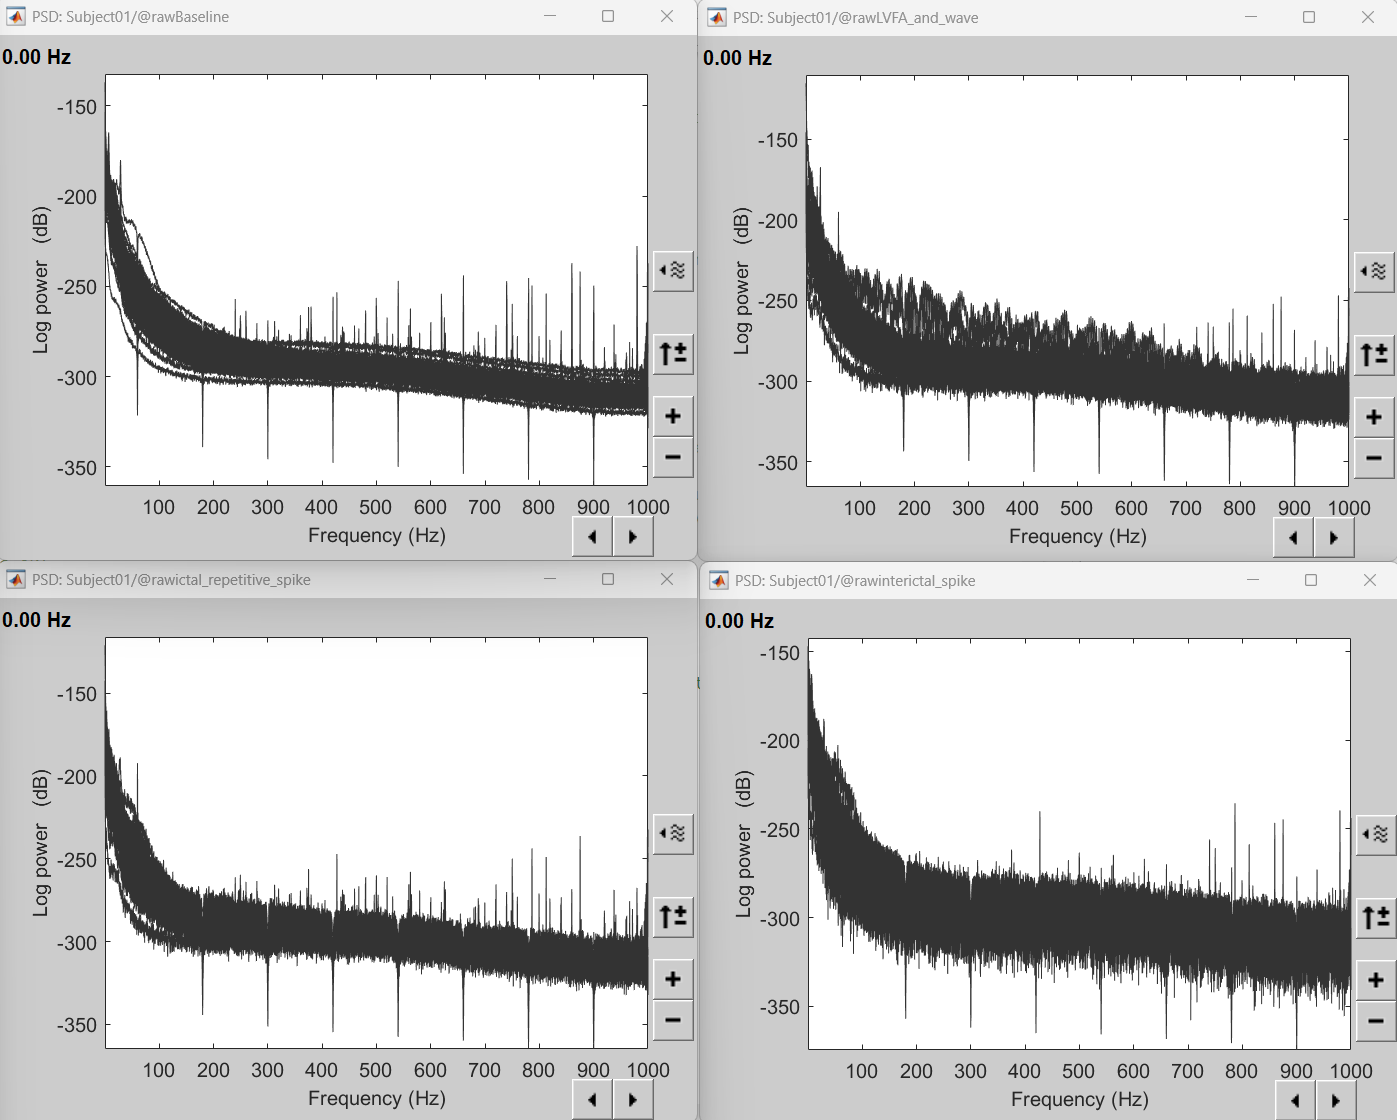Screen dimensions: 1397x1120
Task: Click autoscale icon in rawinterictal_spike window
Action: pos(1376,917)
